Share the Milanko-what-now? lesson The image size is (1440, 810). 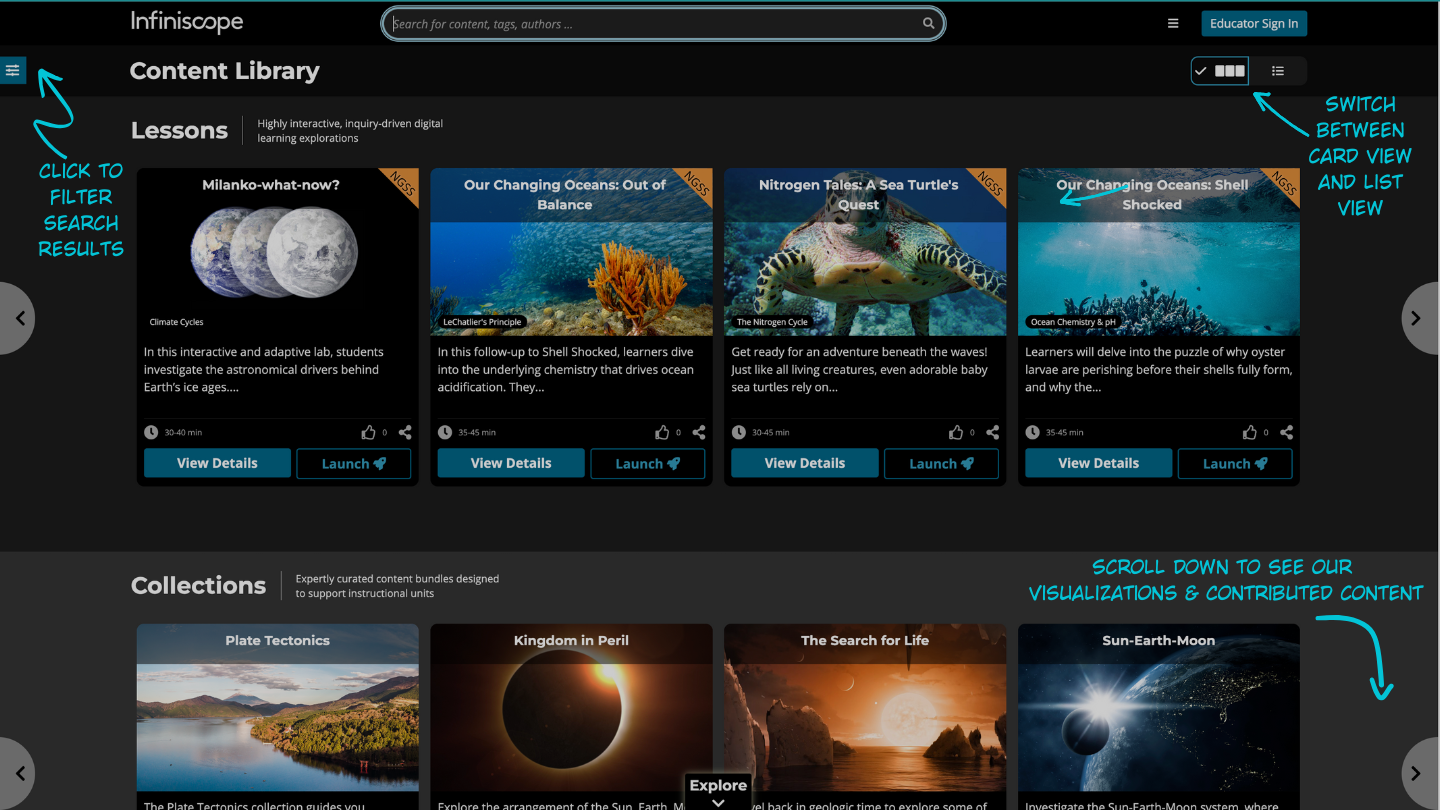pos(405,433)
